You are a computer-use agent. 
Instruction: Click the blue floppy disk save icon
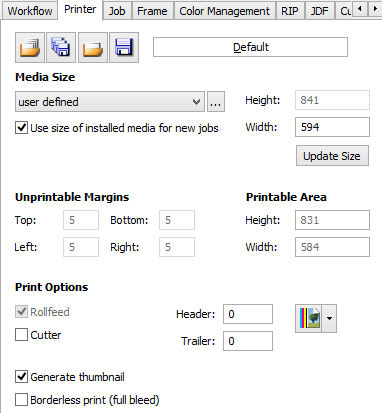[124, 47]
